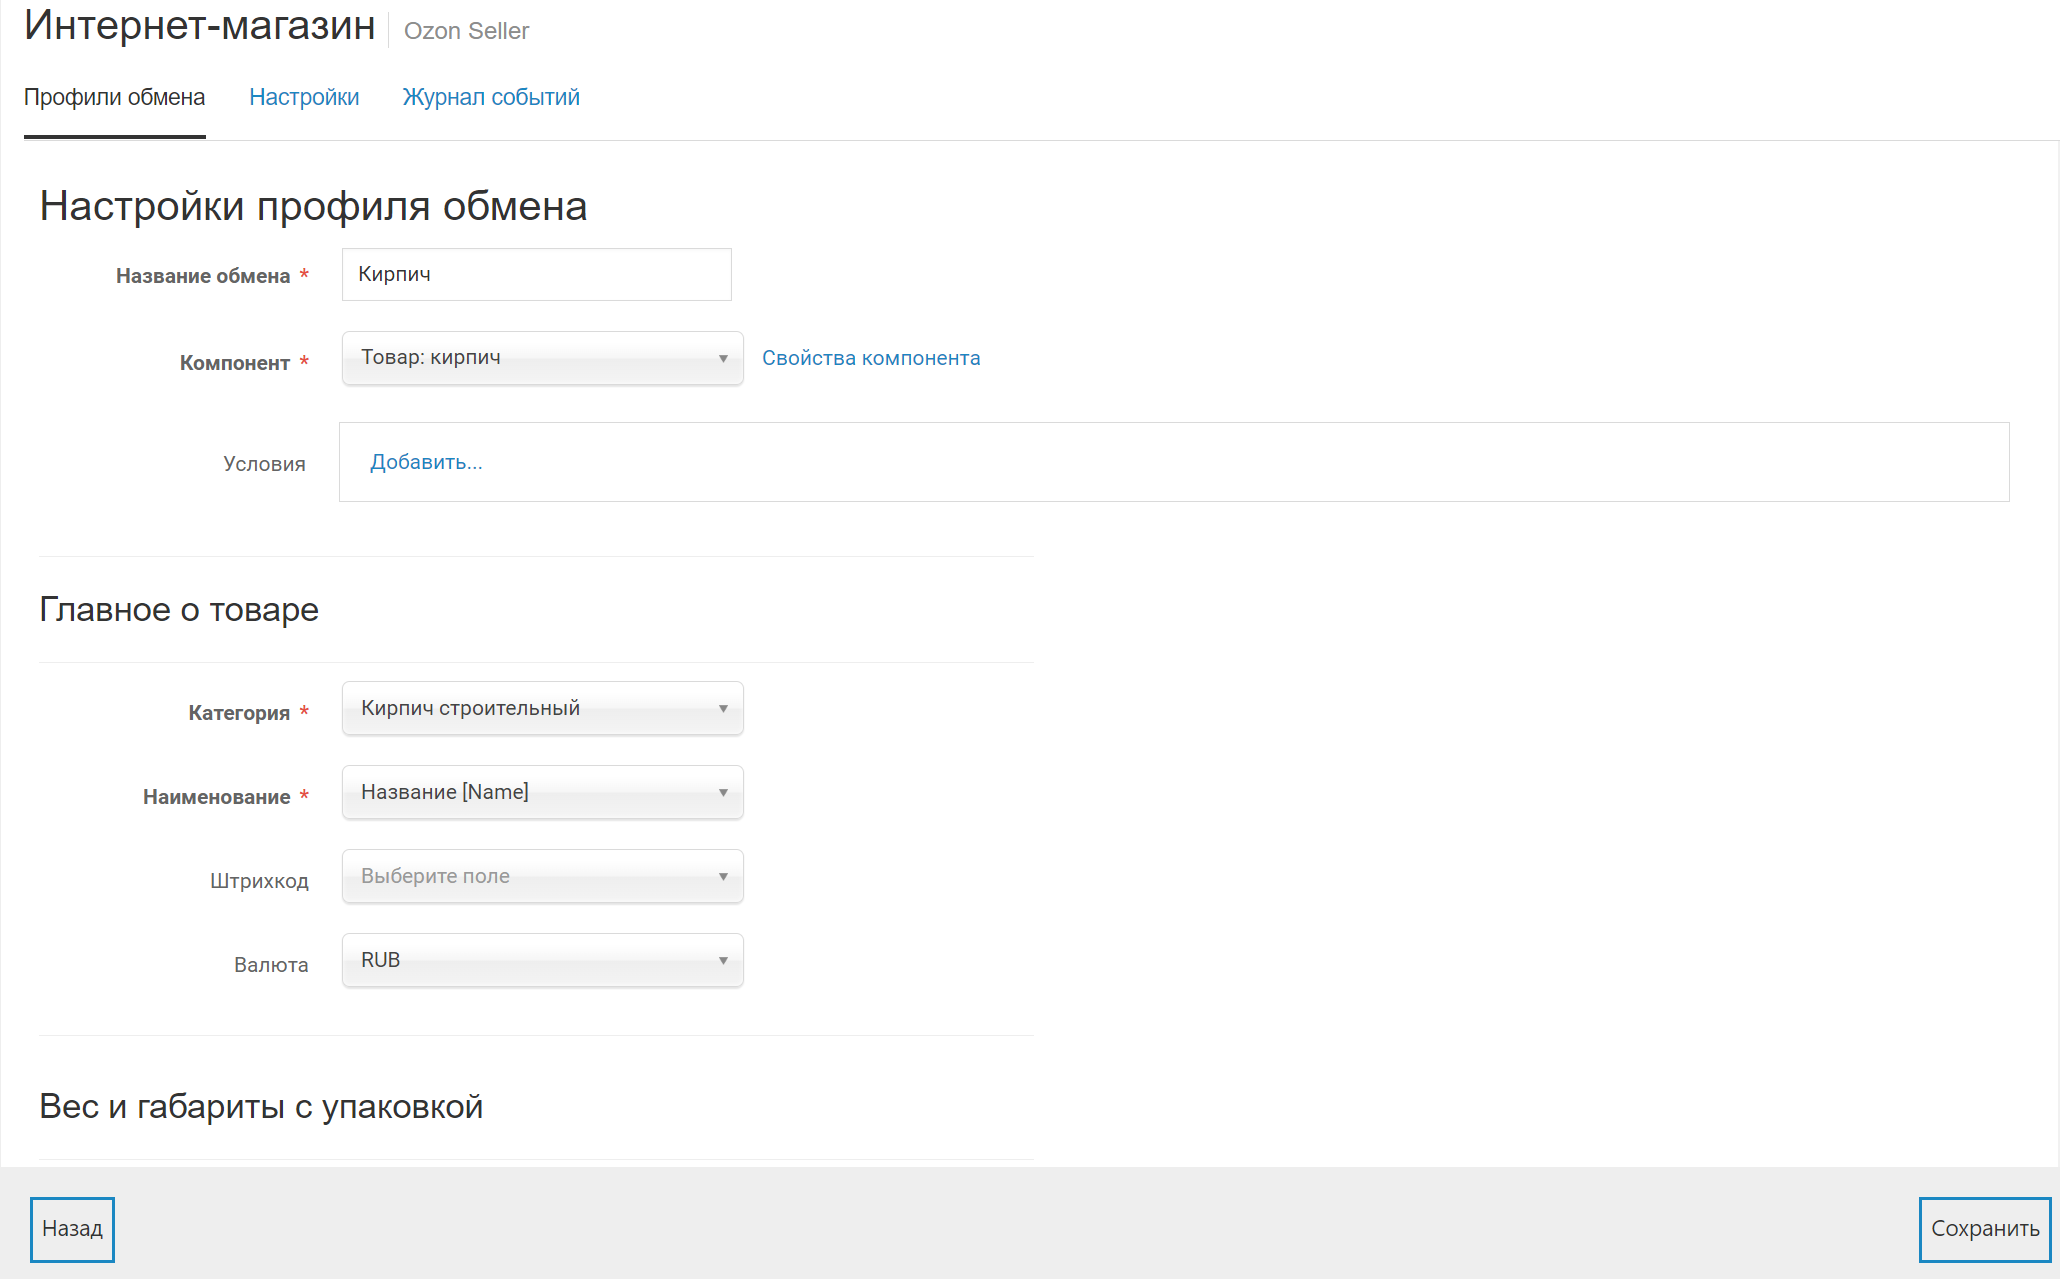This screenshot has height=1279, width=2060.
Task: Click the Категория dropdown arrow icon
Action: 723,708
